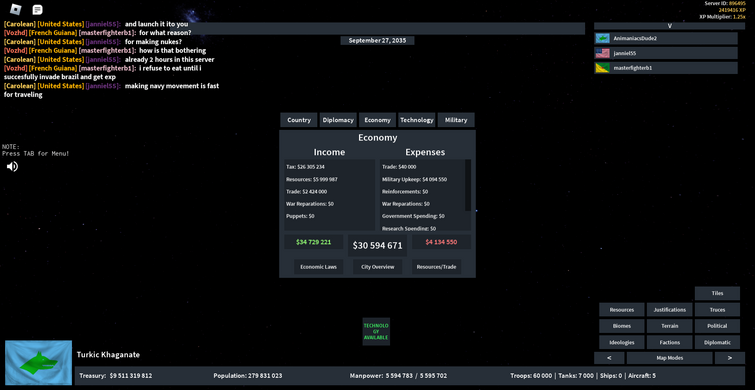Viewport: 755px width, 390px height.
Task: Select masterfighterb1 French Guiana flag icon
Action: point(602,68)
